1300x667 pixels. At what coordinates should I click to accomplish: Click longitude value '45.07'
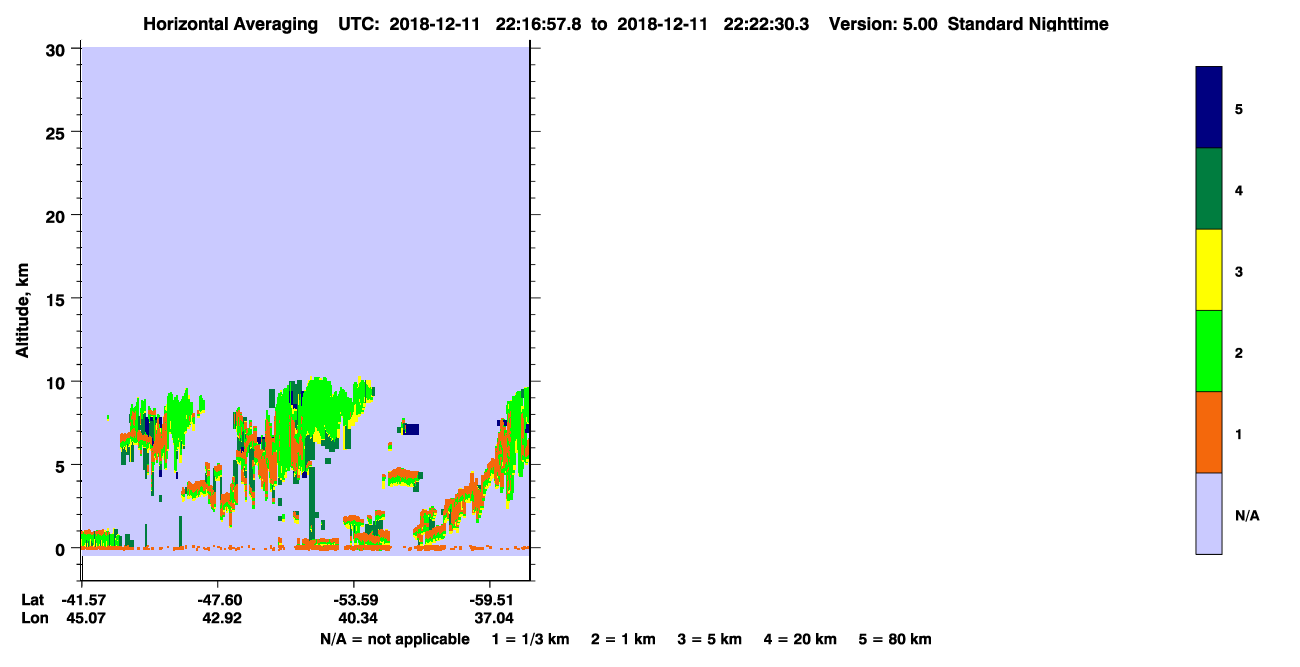(84, 619)
